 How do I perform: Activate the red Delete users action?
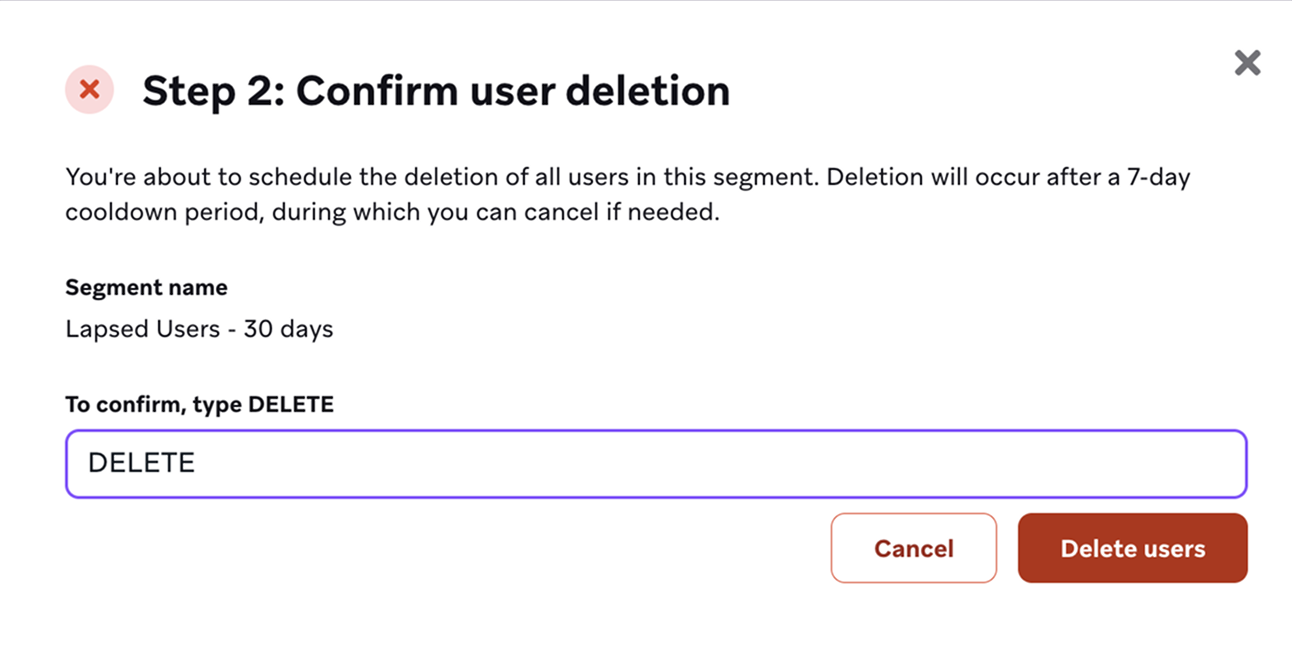pos(1132,548)
